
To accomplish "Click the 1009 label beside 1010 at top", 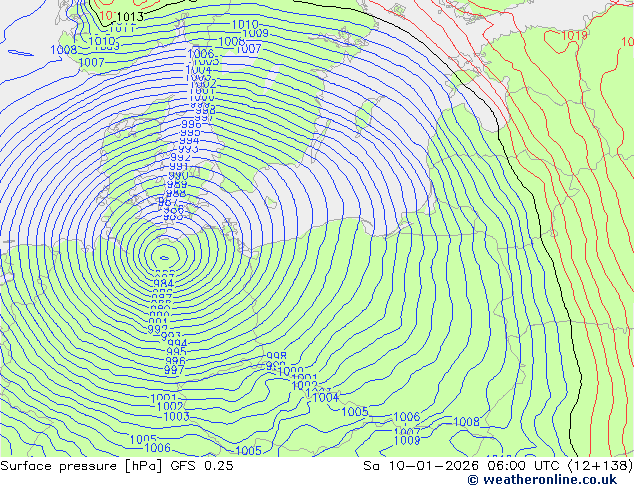I will (x=255, y=33).
